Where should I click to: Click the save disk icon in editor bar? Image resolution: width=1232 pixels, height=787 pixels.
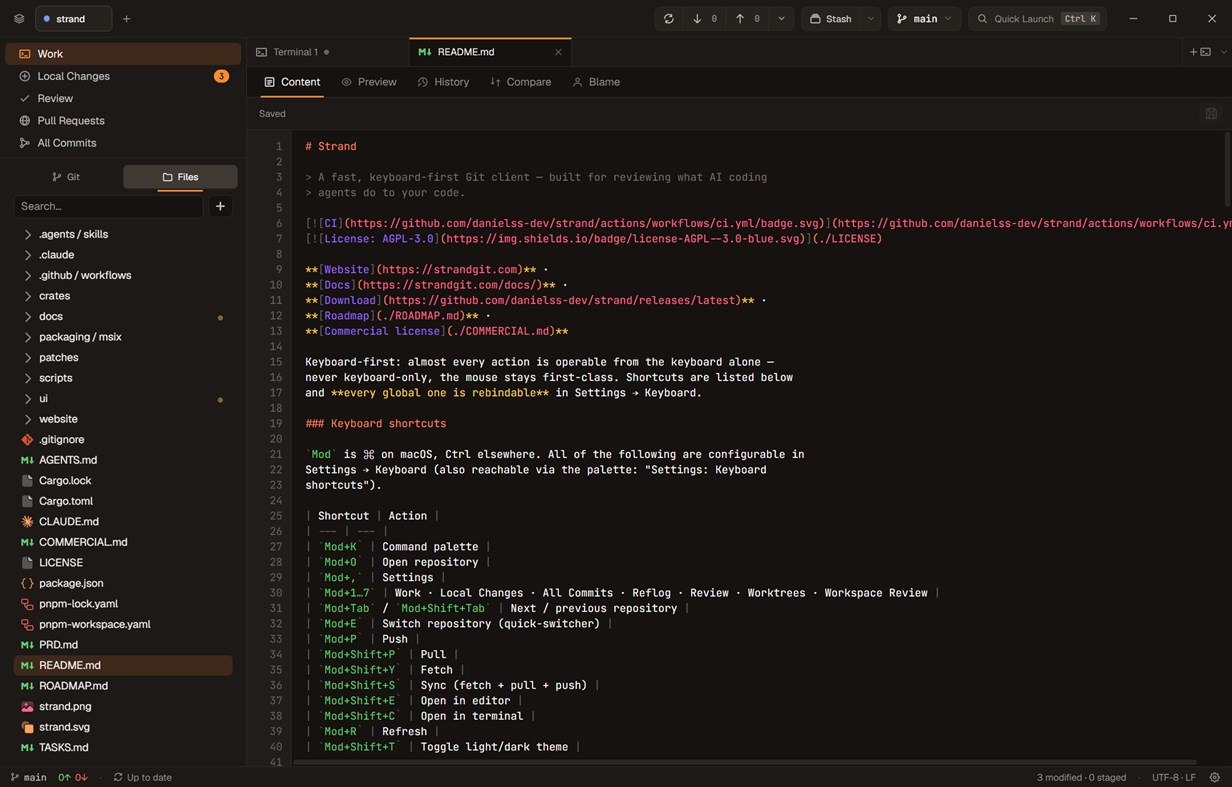(1211, 114)
